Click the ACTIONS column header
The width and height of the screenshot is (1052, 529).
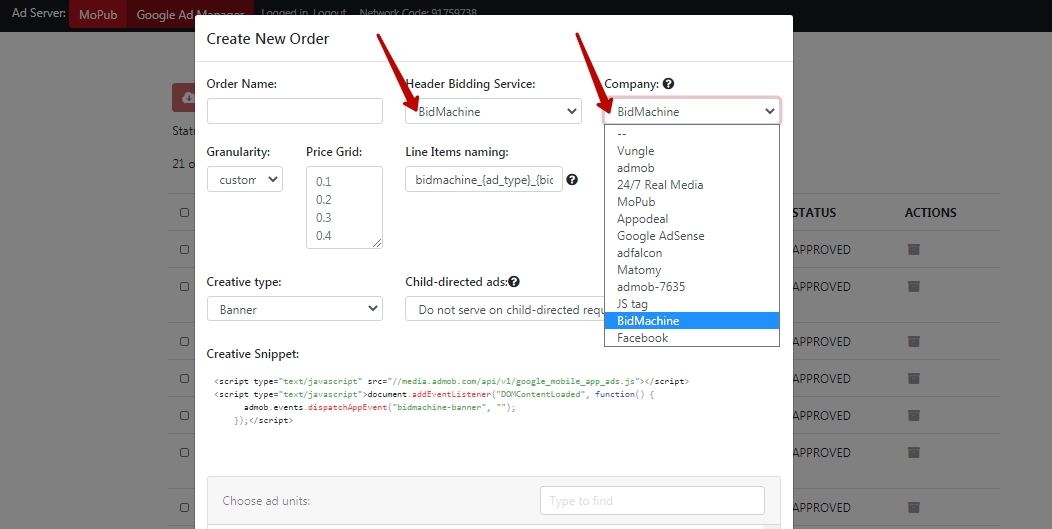(931, 212)
